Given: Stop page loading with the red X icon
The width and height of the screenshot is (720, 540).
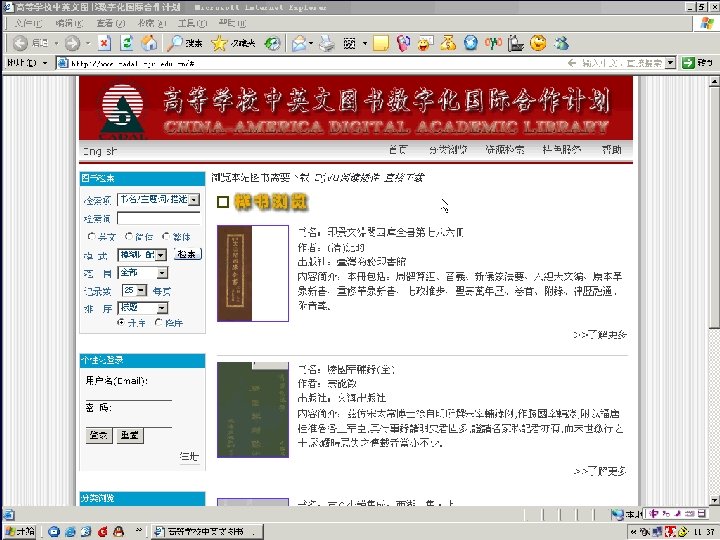Looking at the screenshot, I should click(105, 44).
